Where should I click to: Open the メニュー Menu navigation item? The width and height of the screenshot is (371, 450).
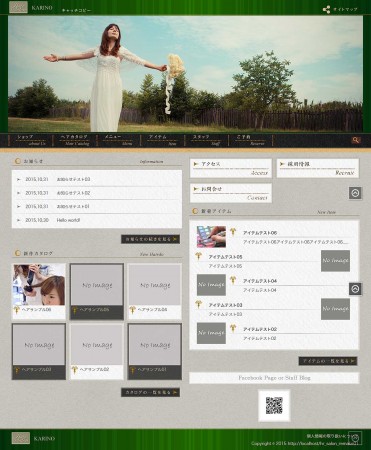click(x=119, y=140)
